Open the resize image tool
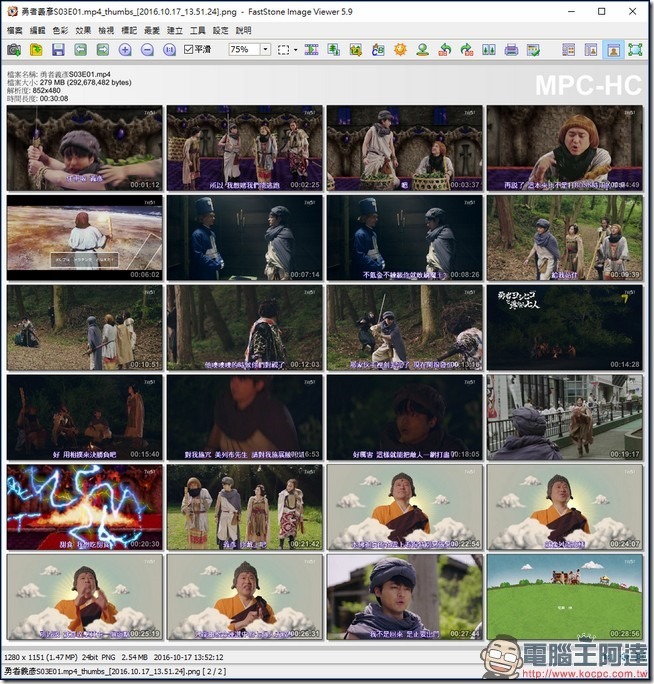Screen dimensions: 654x684 [334, 50]
